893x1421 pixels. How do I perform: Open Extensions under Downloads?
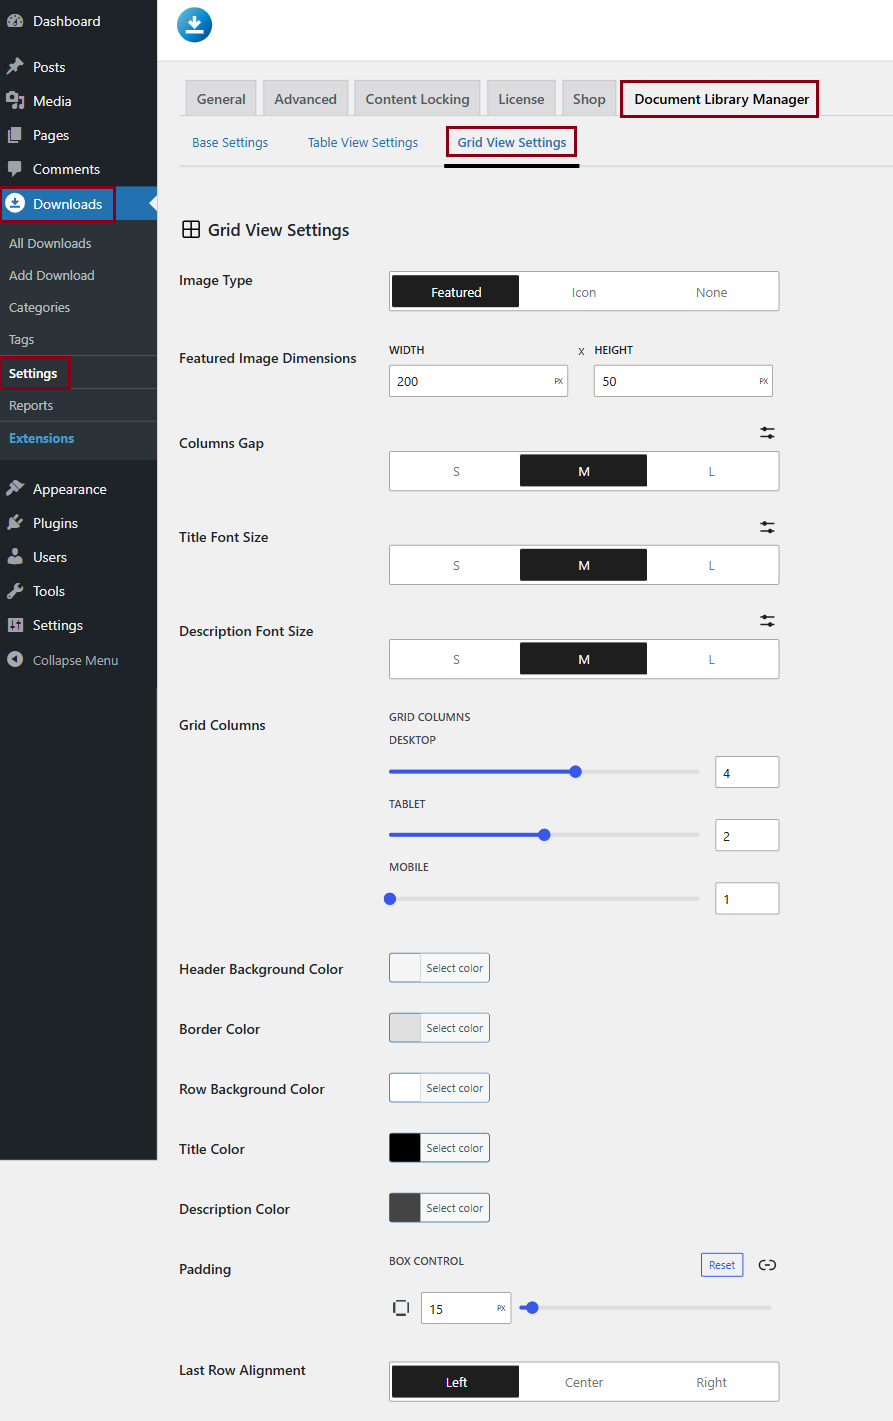42,438
